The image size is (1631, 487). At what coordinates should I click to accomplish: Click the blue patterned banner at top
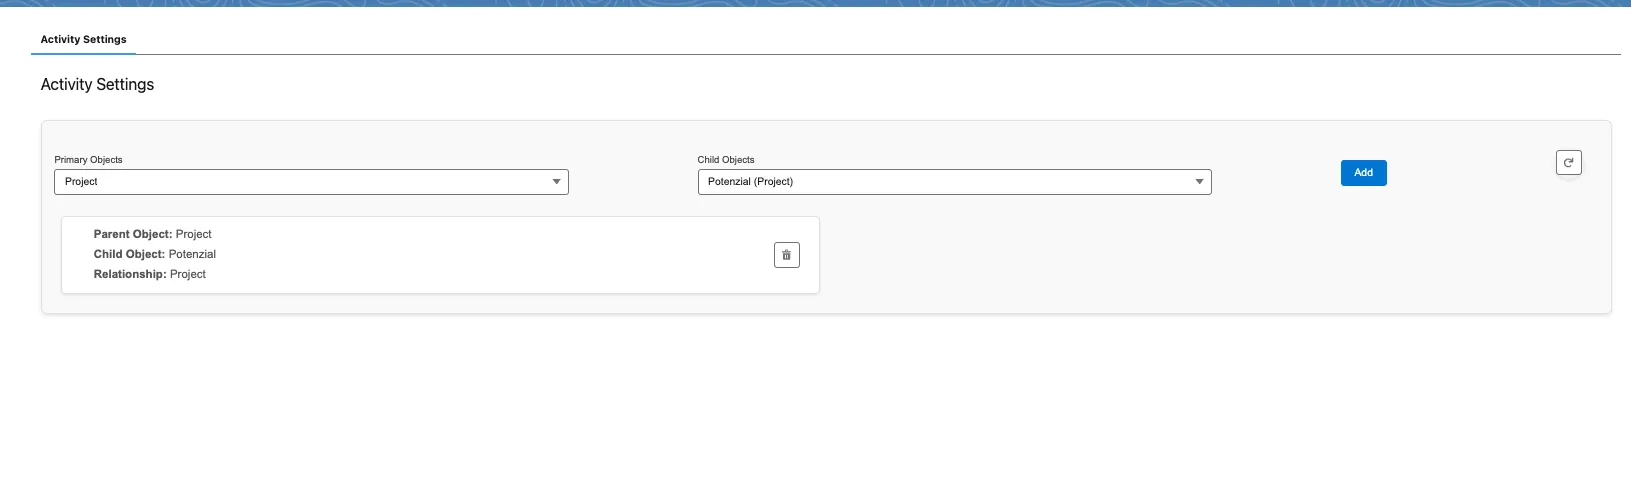pyautogui.click(x=815, y=3)
